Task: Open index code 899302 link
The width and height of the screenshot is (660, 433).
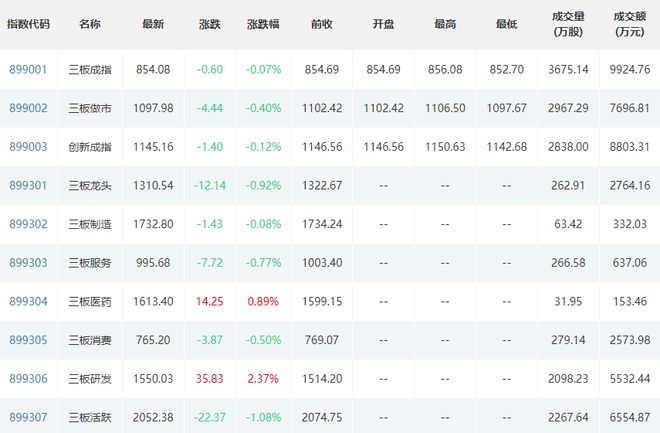Action: tap(28, 224)
